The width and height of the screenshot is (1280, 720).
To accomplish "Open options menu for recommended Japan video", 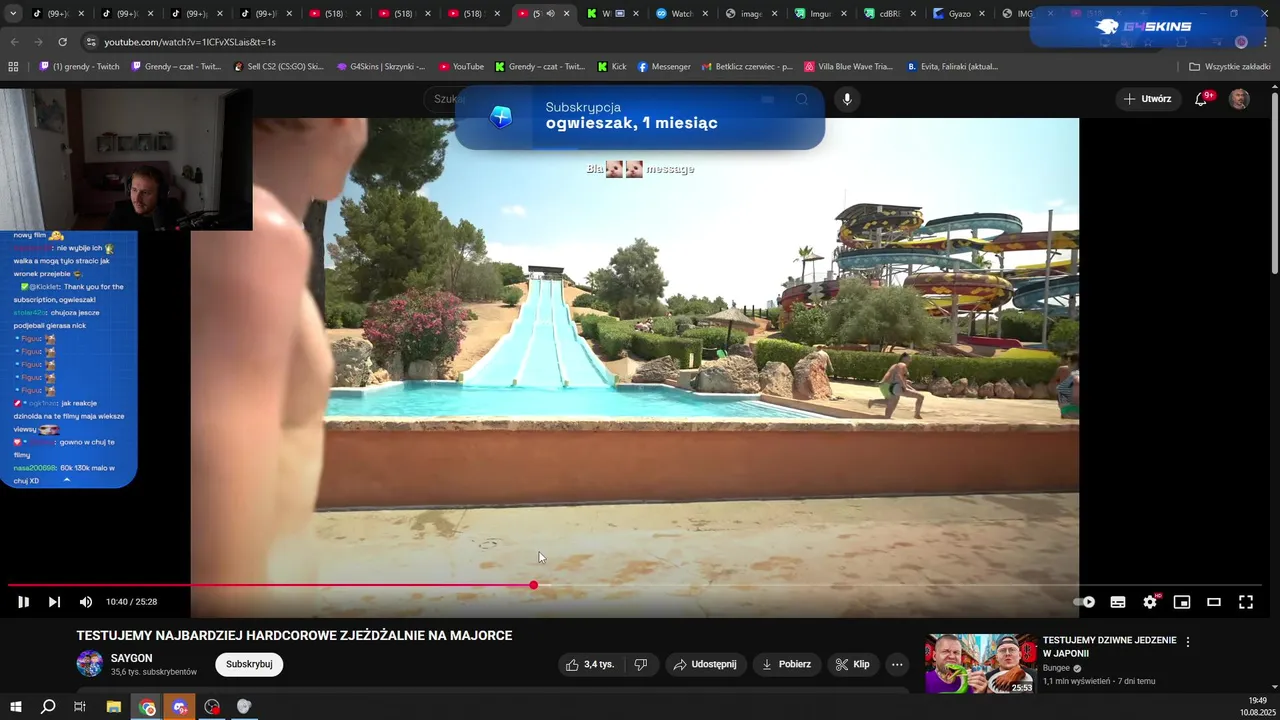I will pyautogui.click(x=1188, y=642).
